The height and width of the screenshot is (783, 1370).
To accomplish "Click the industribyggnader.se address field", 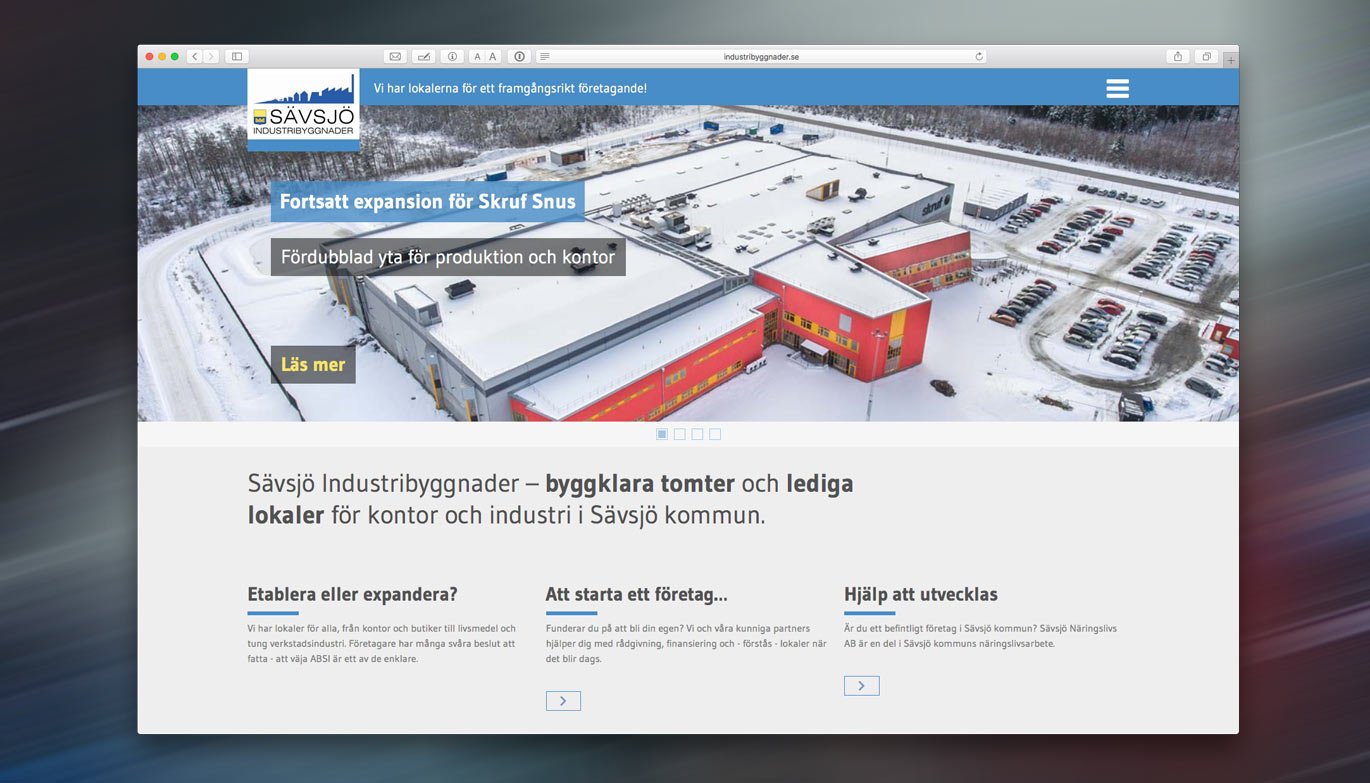I will click(761, 57).
